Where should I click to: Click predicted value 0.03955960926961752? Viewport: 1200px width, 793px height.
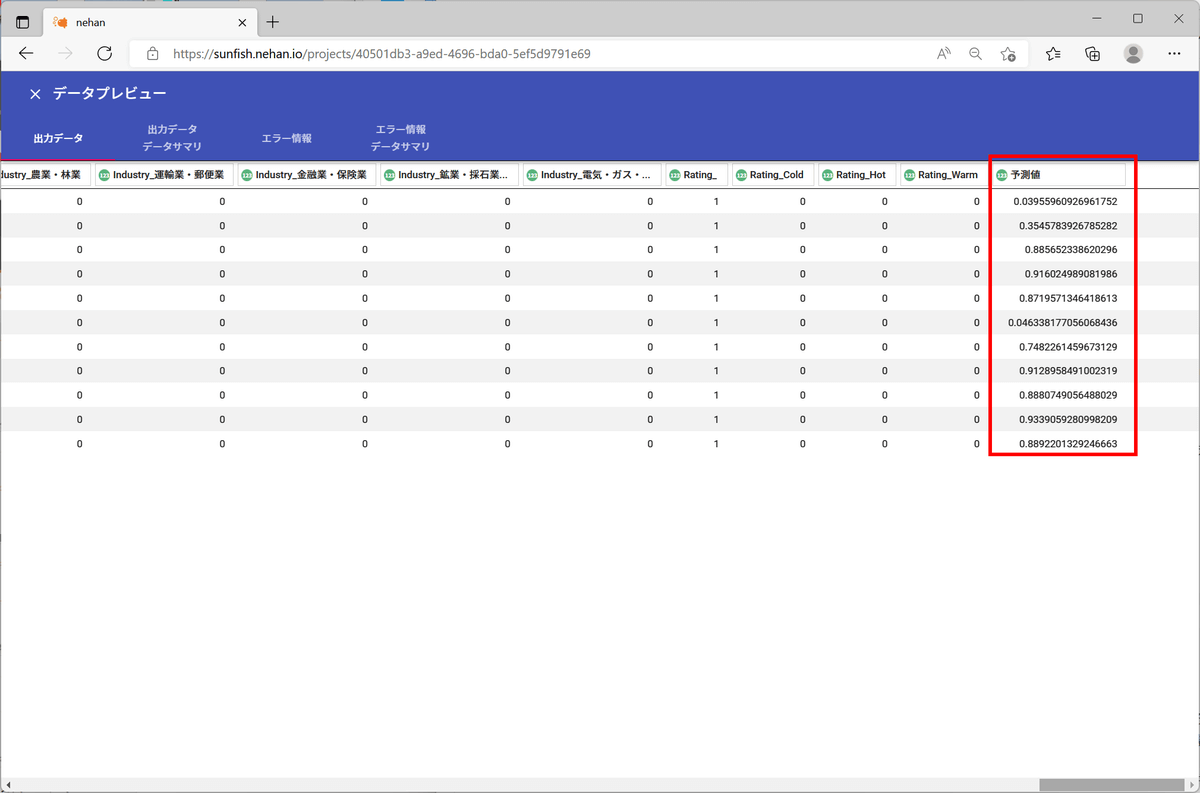tap(1065, 201)
